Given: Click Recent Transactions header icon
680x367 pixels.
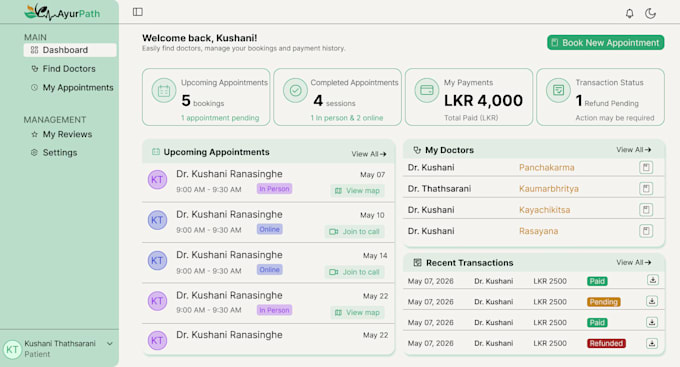Looking at the screenshot, I should point(417,262).
